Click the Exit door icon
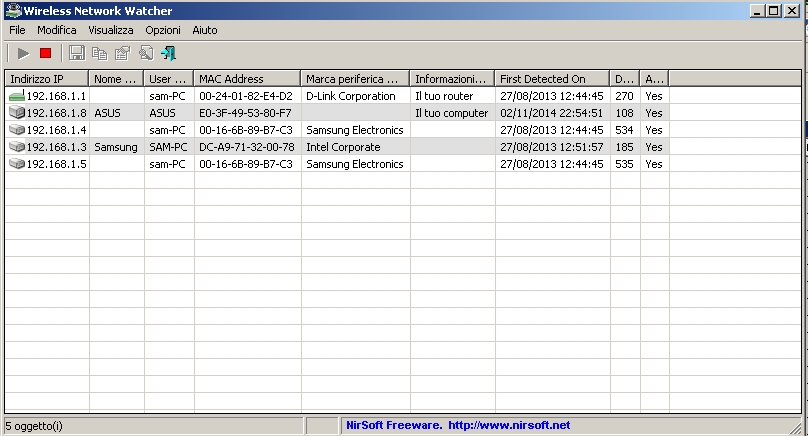808x436 pixels. [168, 53]
